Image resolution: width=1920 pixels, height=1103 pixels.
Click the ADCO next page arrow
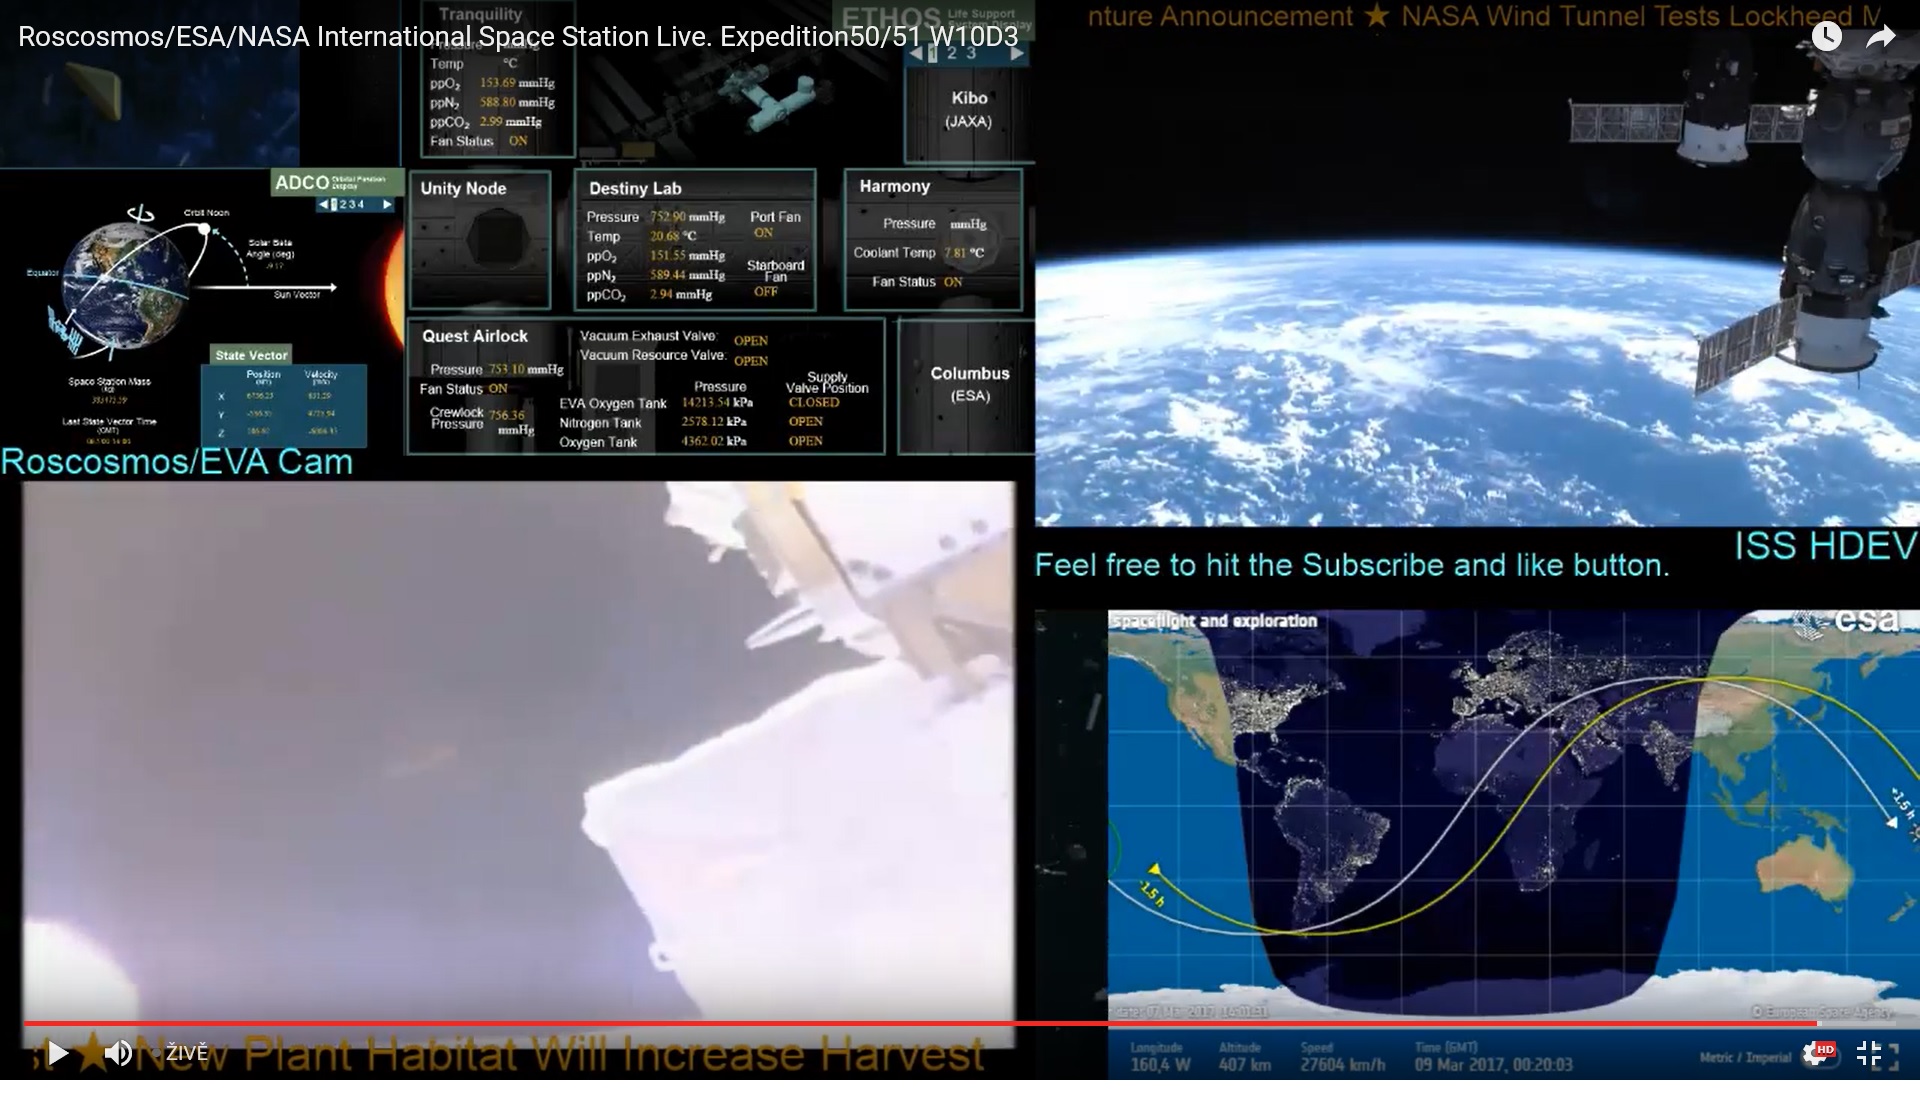[387, 204]
